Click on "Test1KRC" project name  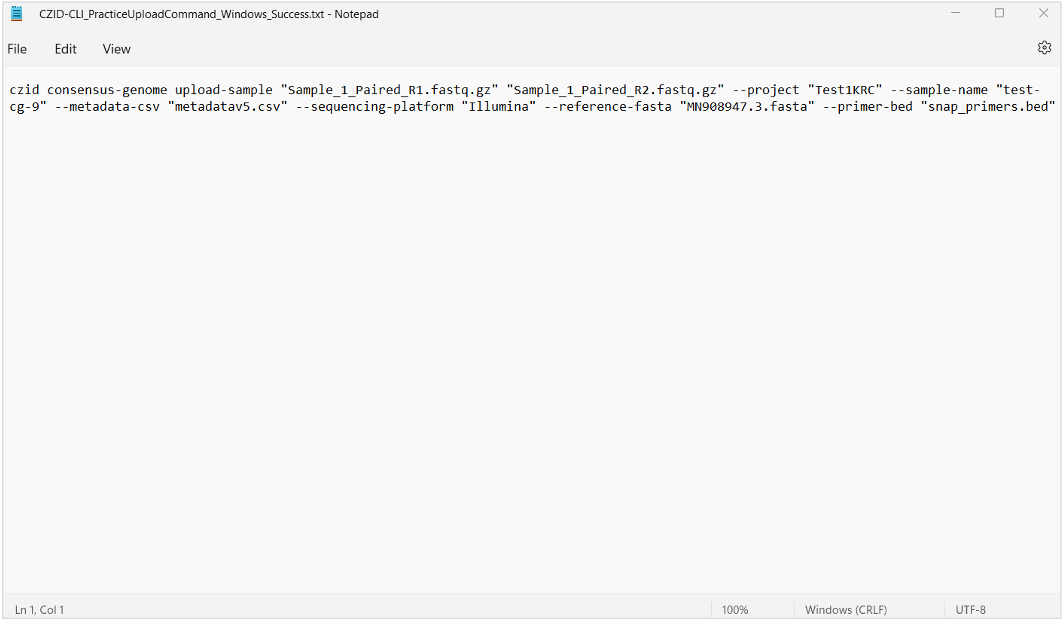point(845,90)
